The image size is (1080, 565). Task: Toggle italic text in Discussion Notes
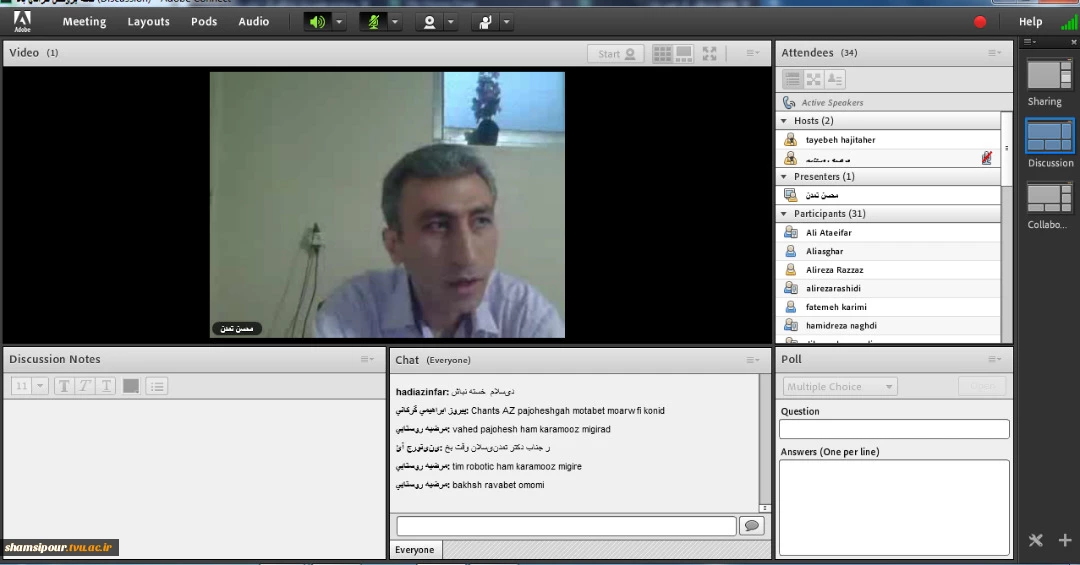pyautogui.click(x=85, y=386)
